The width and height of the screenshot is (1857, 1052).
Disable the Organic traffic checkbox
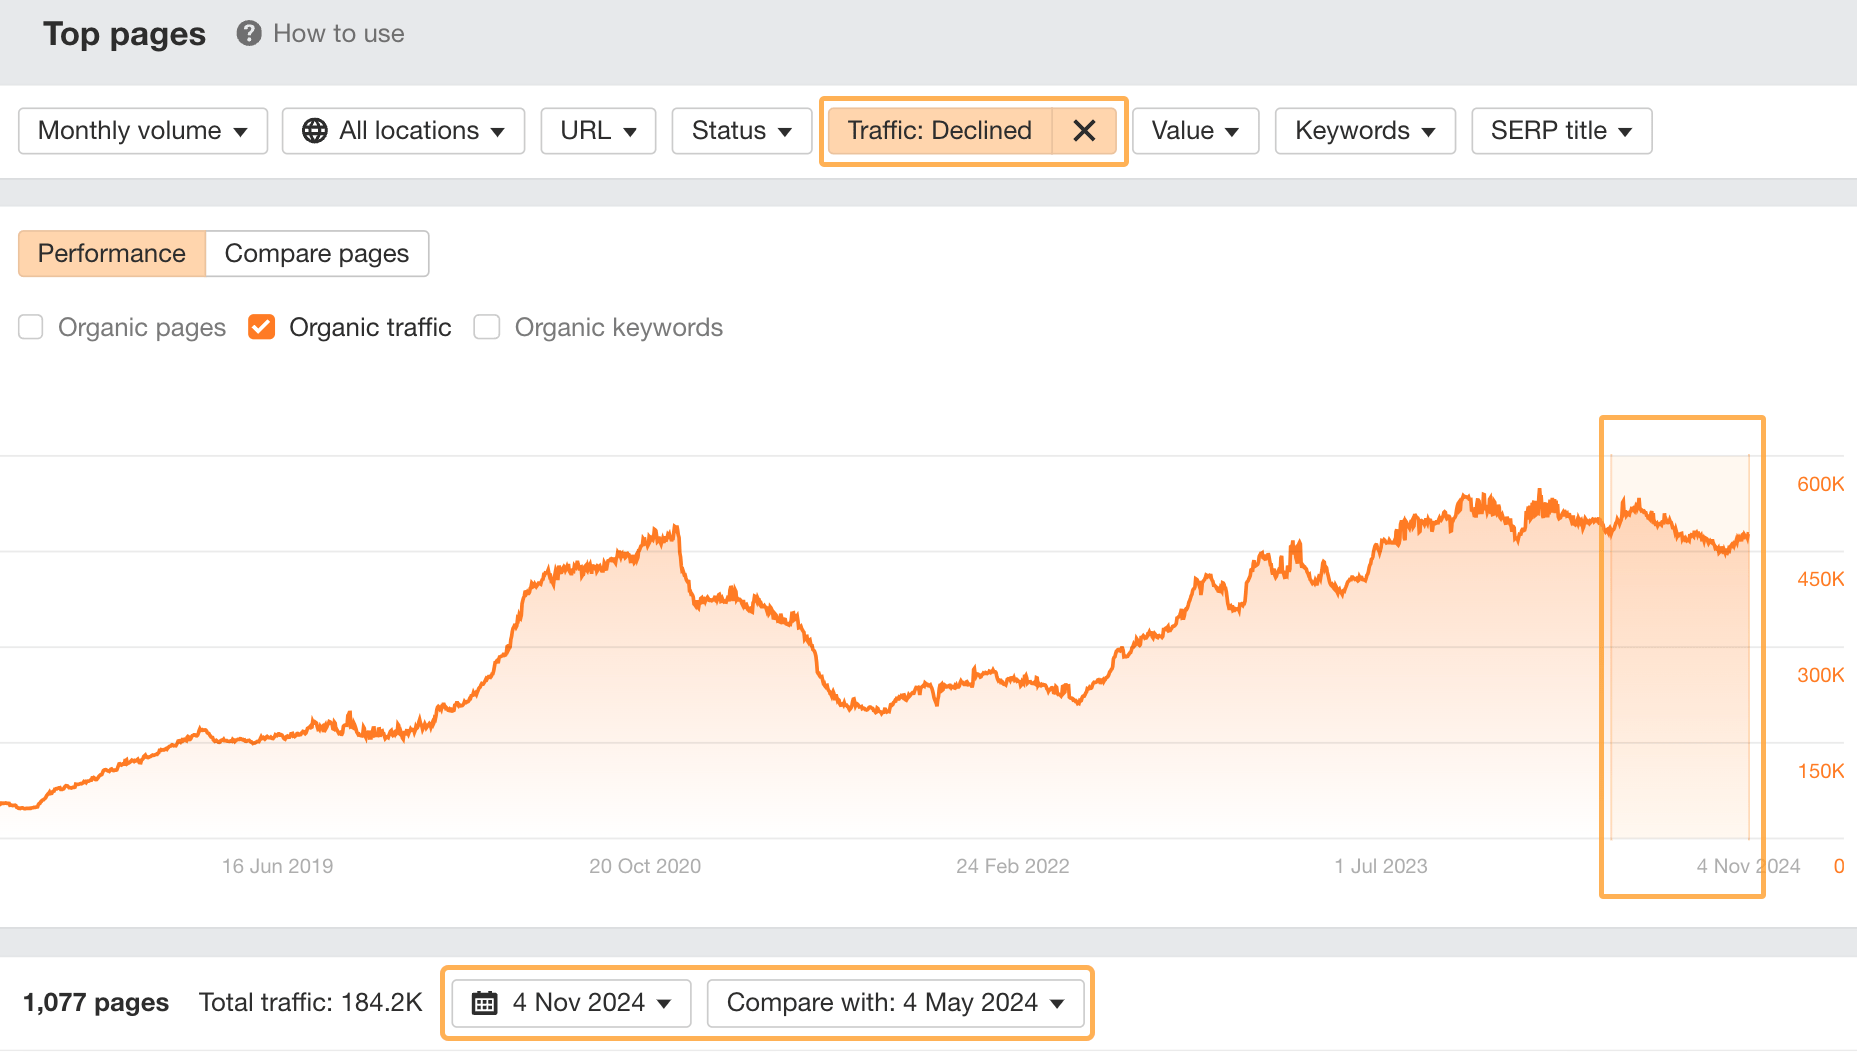261,327
